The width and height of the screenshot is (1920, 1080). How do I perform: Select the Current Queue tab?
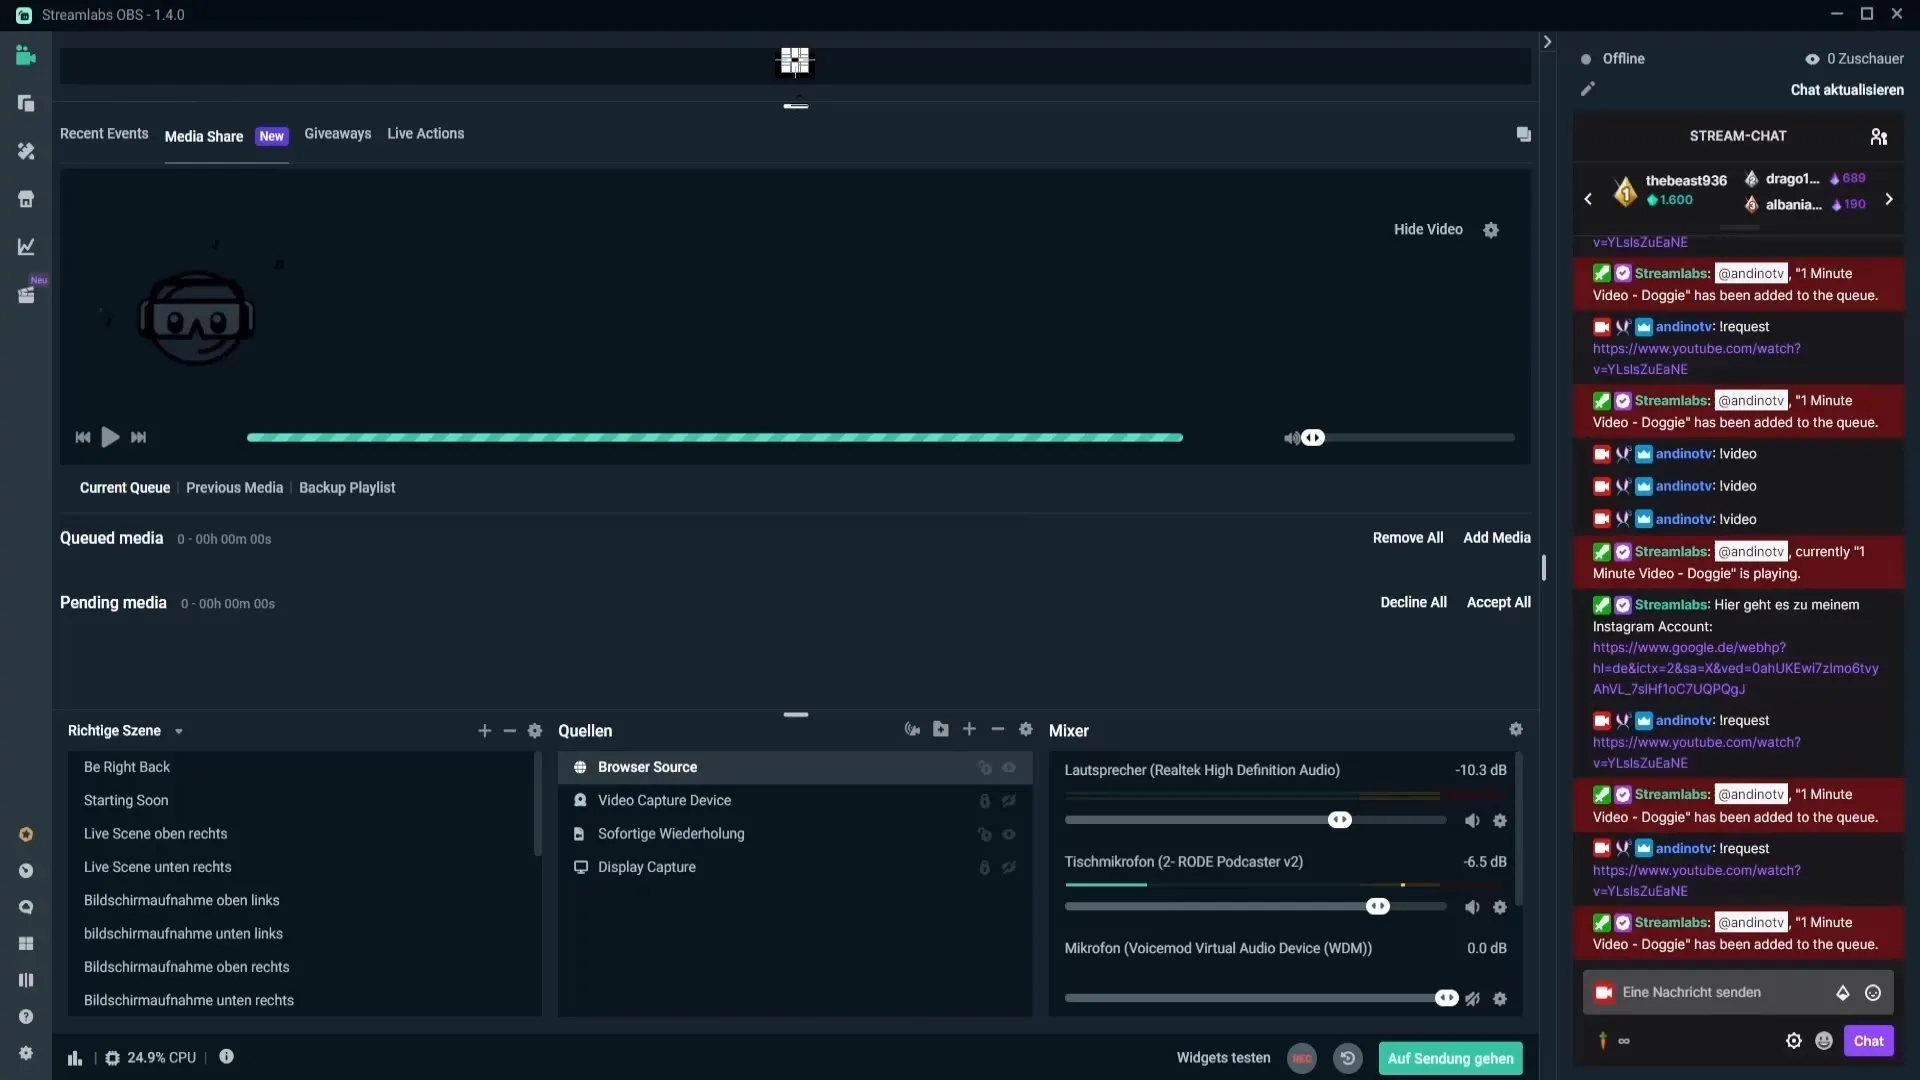pos(125,488)
